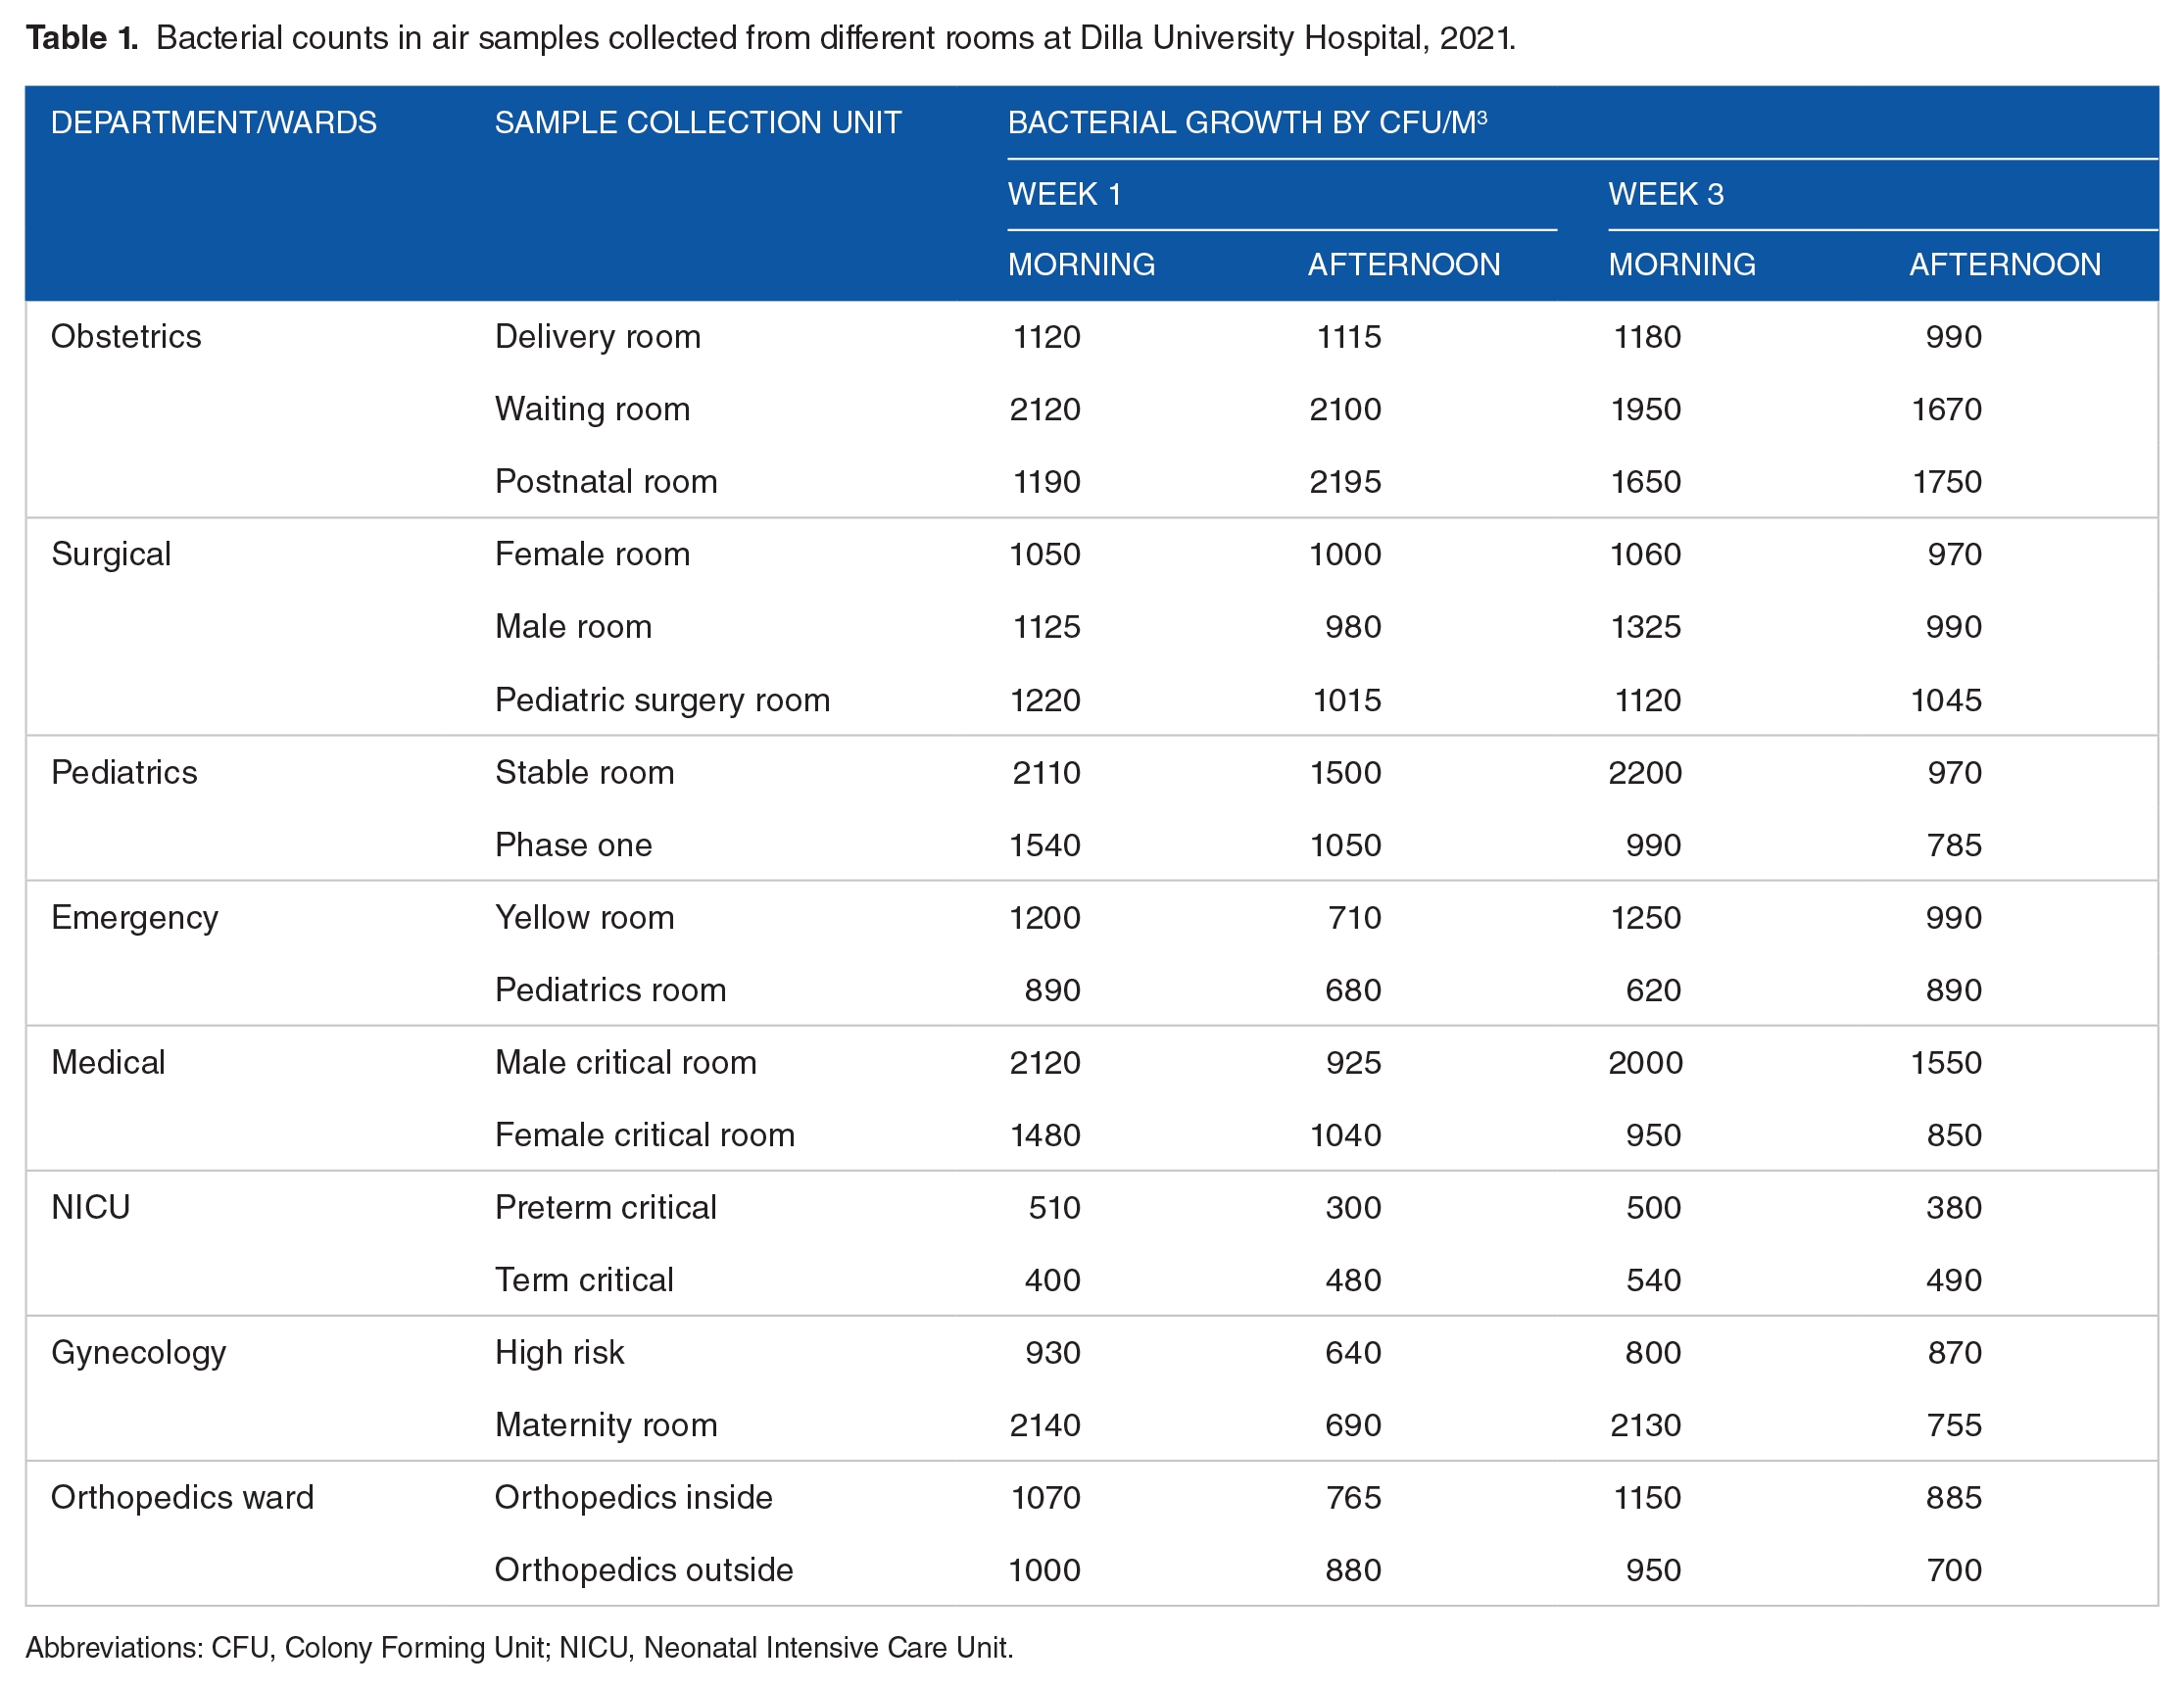The width and height of the screenshot is (2184, 1688).
Task: Select the DEPARTMENT/WARDS column header
Action: pyautogui.click(x=213, y=122)
